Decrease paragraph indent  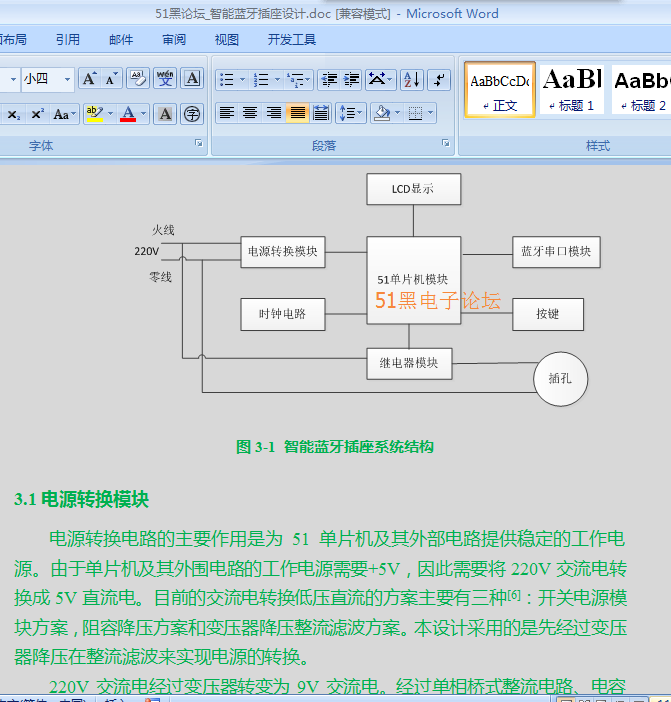(x=329, y=80)
